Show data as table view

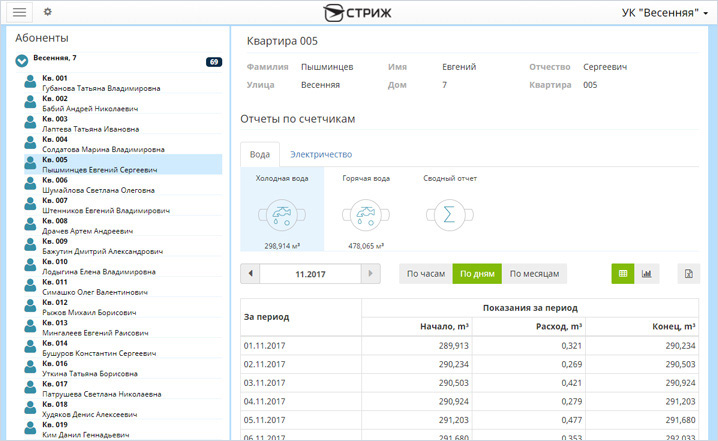coord(623,274)
